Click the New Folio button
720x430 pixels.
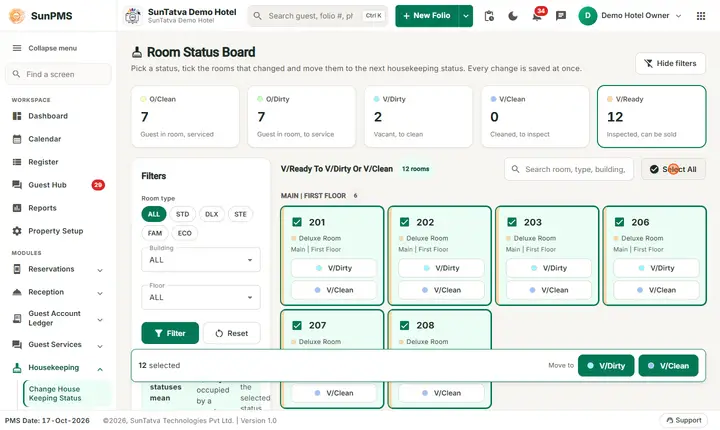(x=427, y=16)
